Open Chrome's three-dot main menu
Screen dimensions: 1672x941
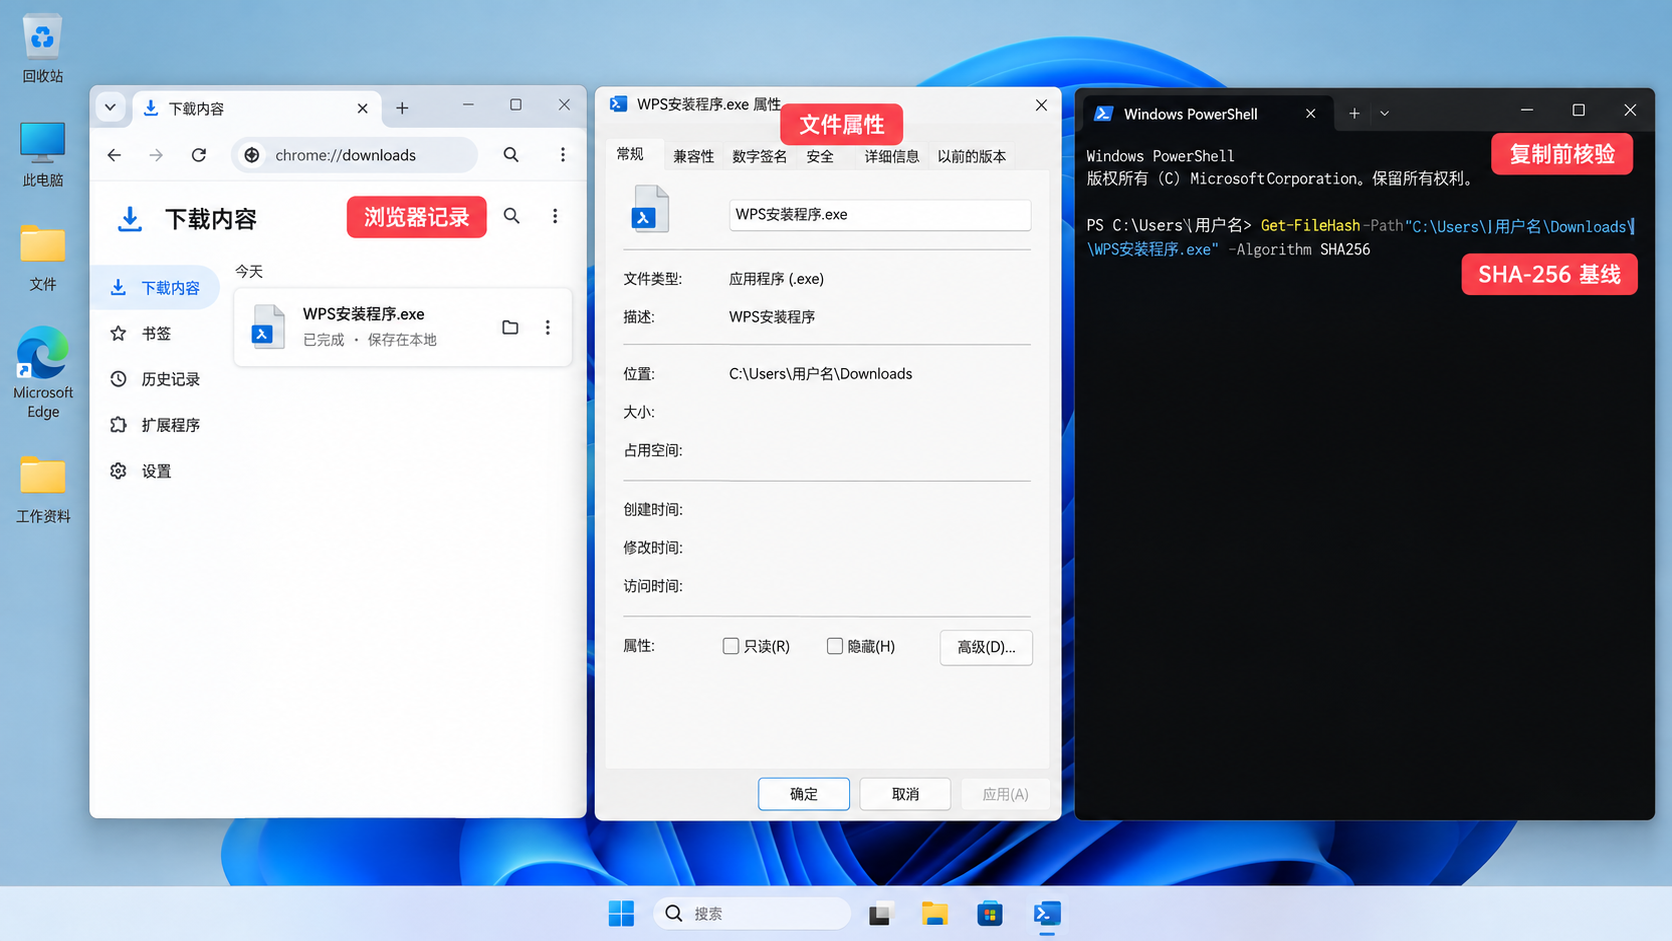click(563, 155)
